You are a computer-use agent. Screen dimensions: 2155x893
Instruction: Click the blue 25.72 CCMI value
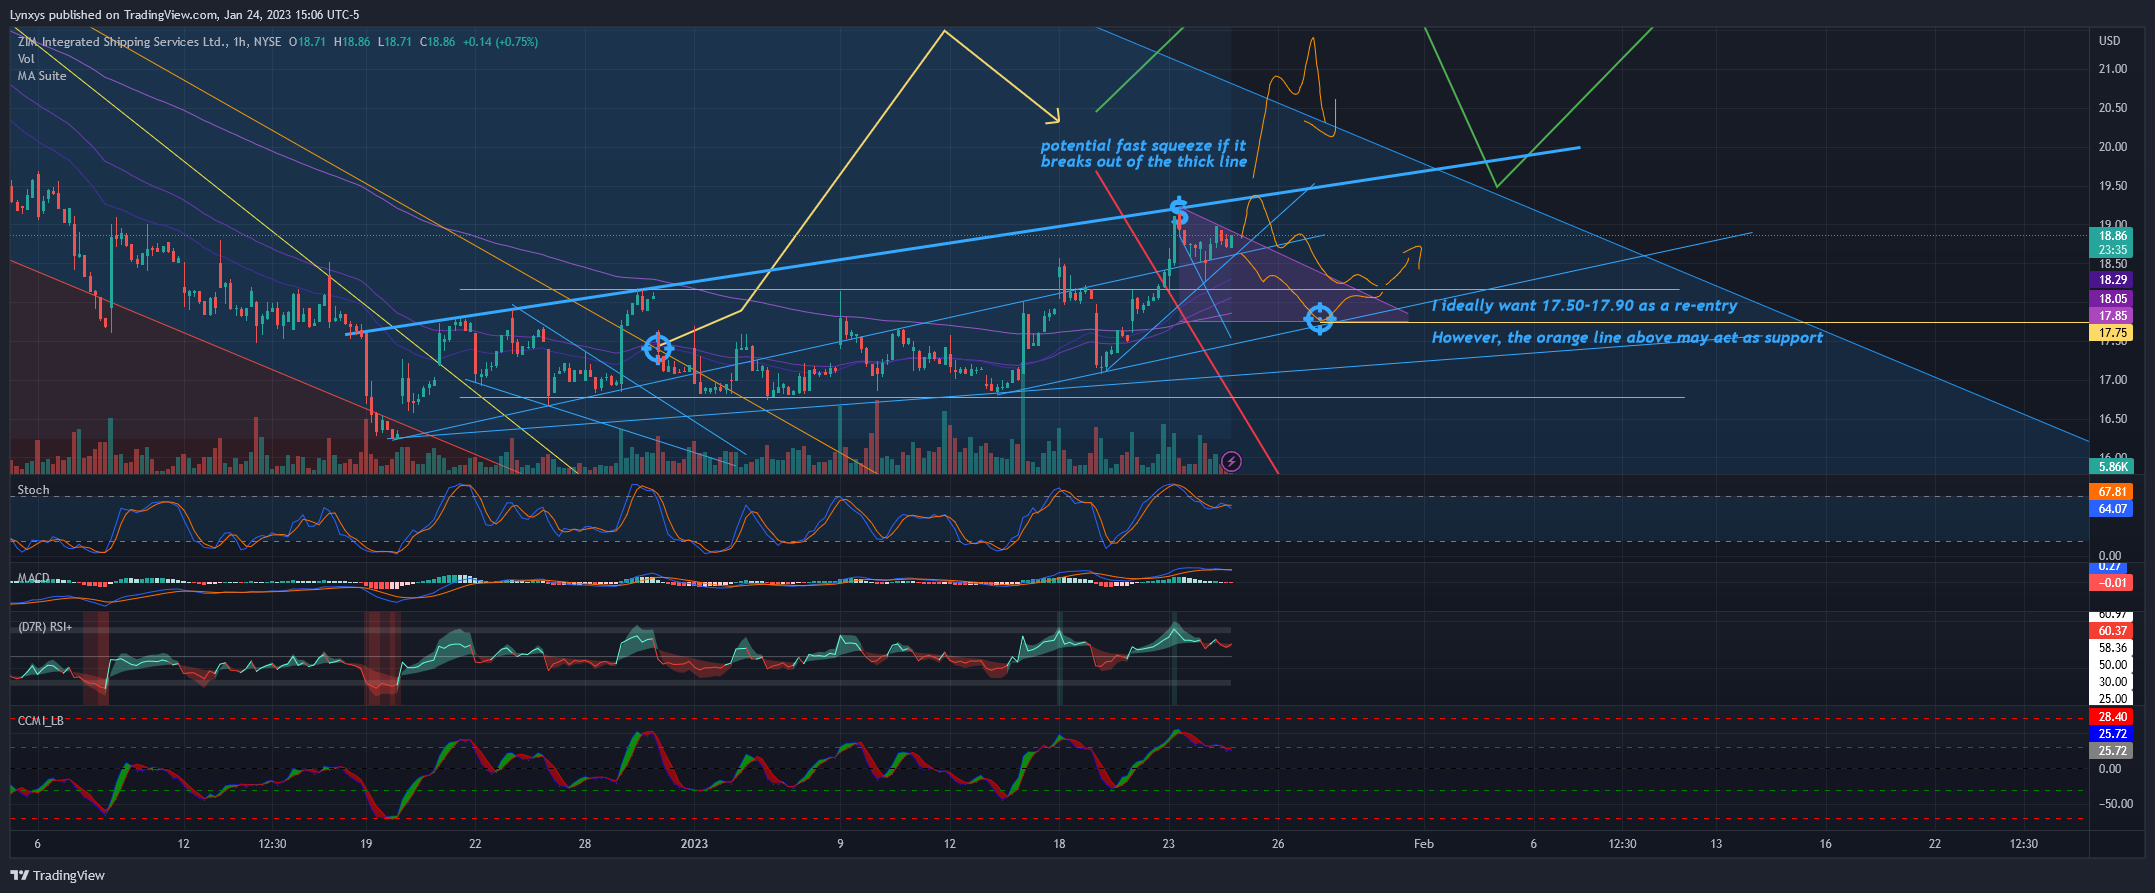coord(2112,734)
